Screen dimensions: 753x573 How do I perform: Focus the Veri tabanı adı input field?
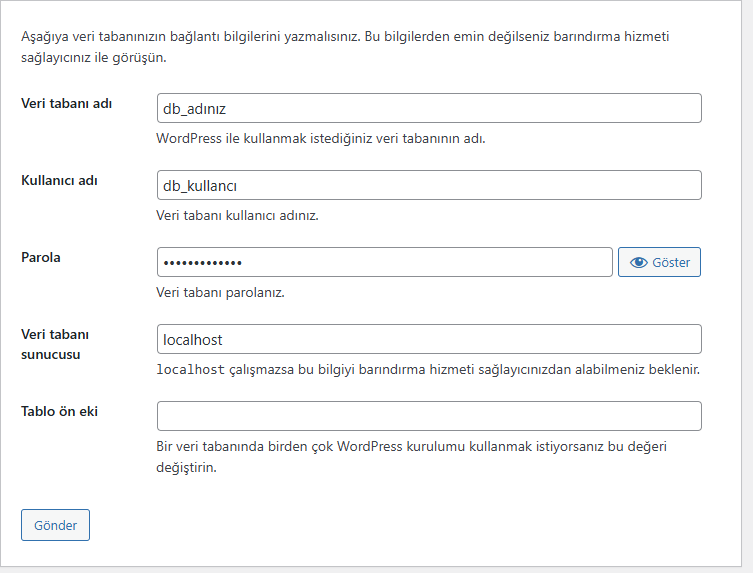429,108
